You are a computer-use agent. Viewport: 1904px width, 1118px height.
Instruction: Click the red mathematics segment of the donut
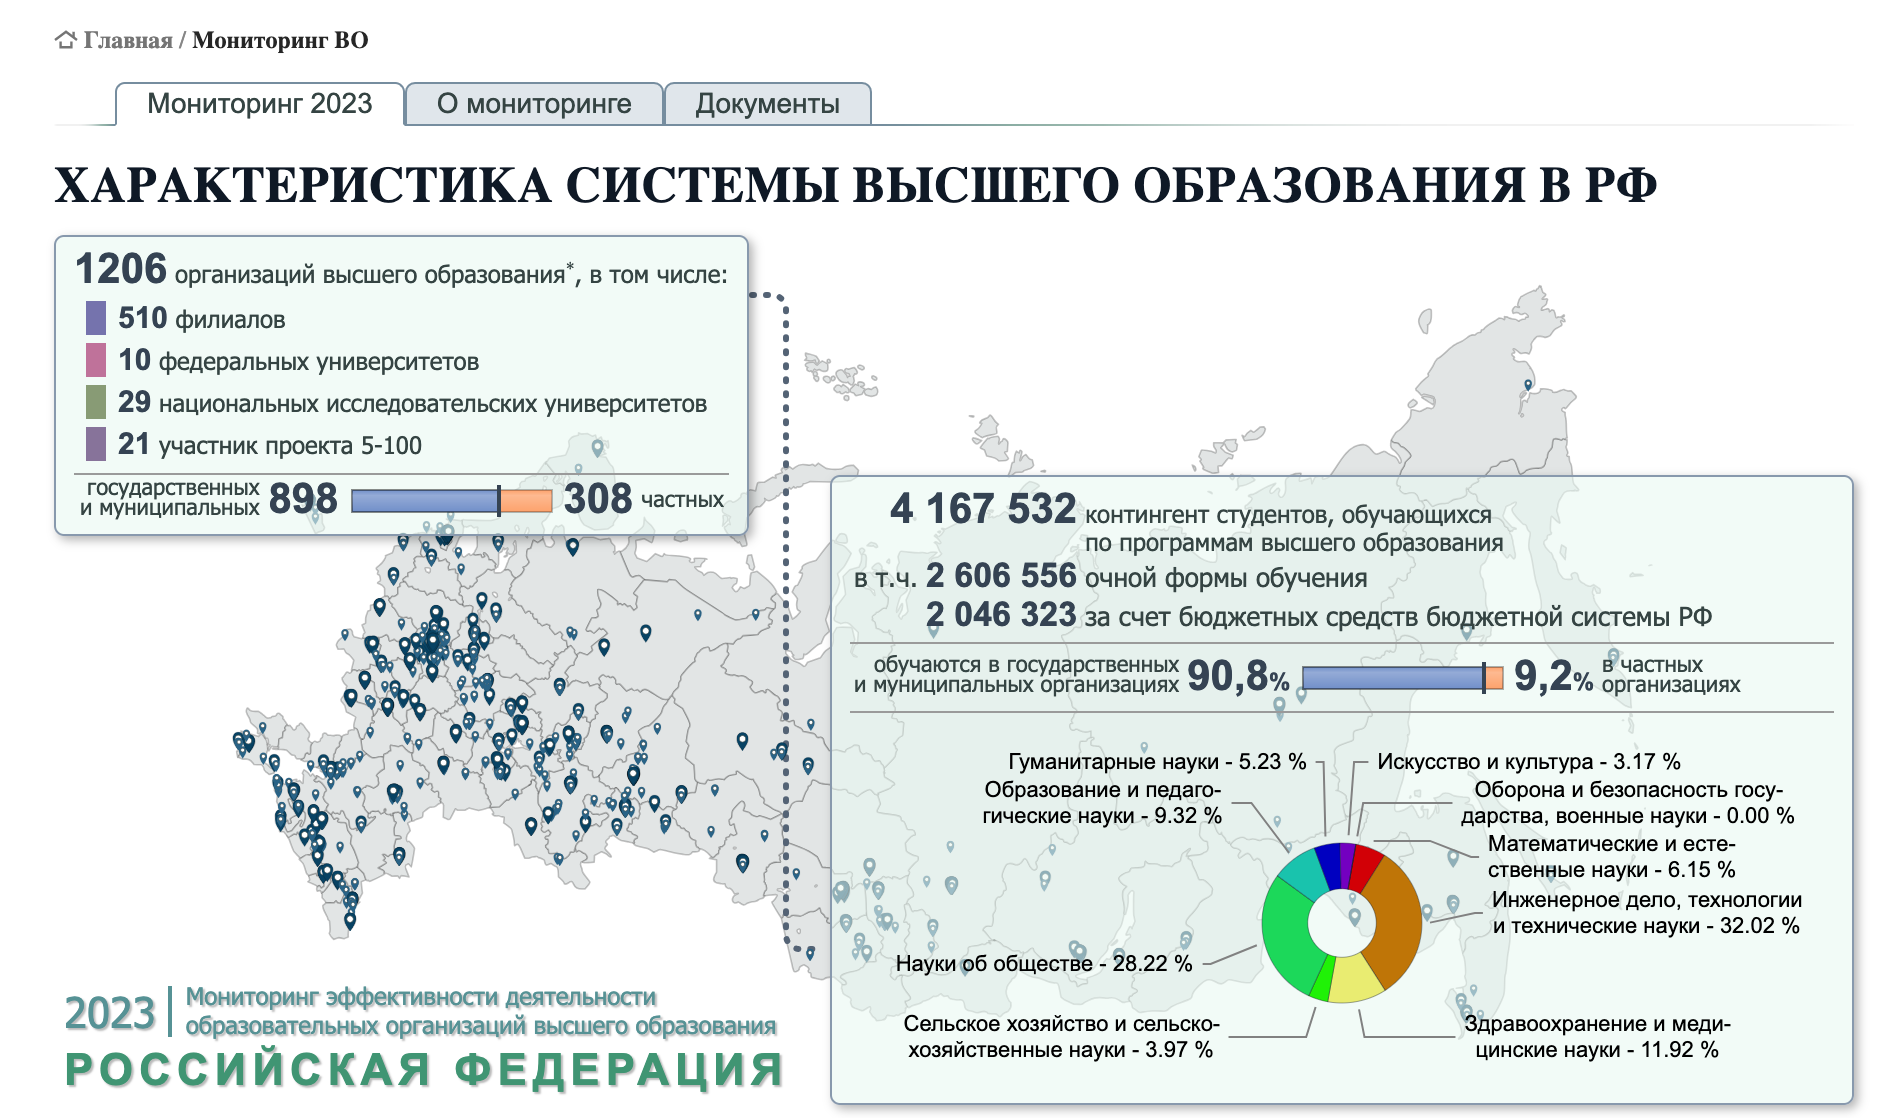(1366, 868)
